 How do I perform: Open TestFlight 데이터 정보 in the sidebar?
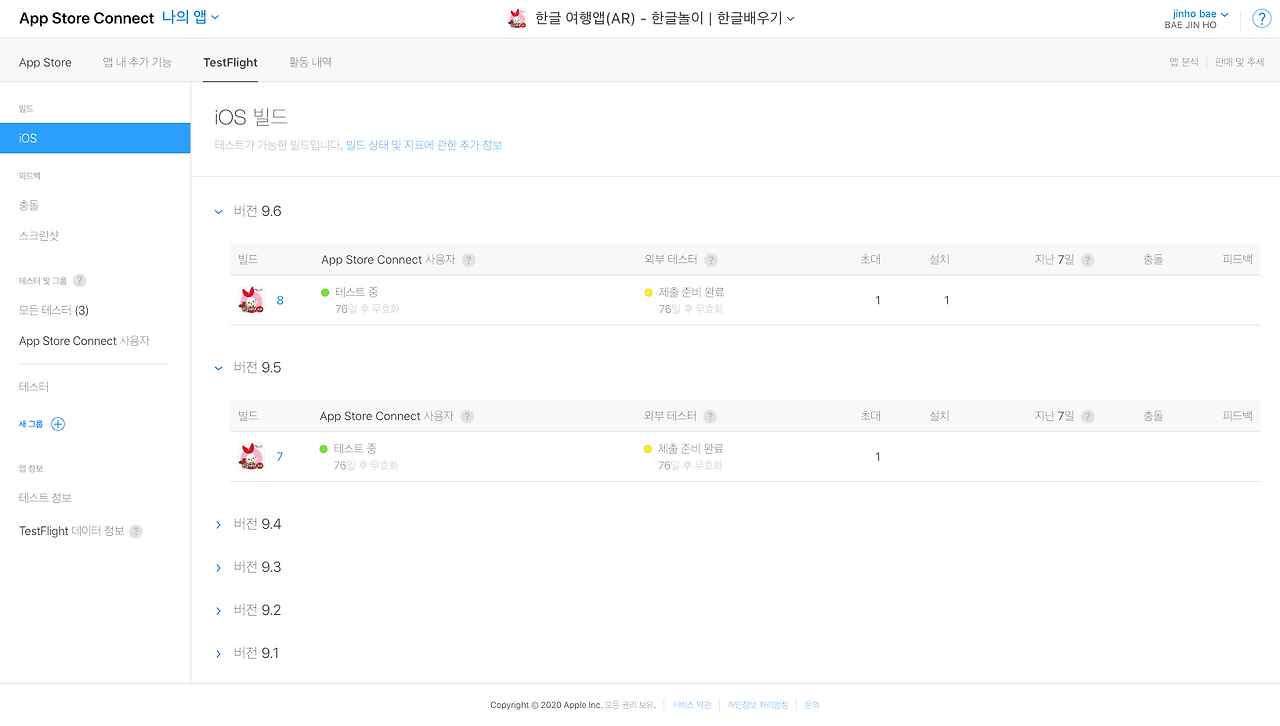72,531
